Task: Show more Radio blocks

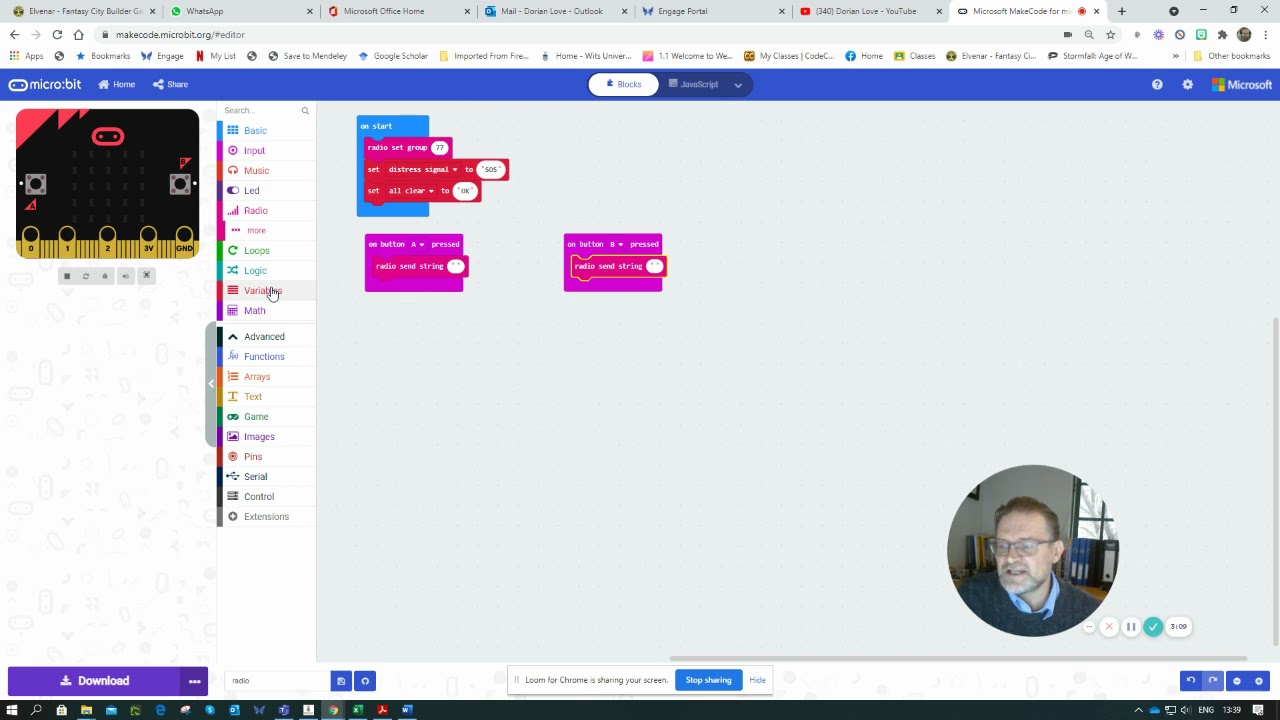Action: pos(256,230)
